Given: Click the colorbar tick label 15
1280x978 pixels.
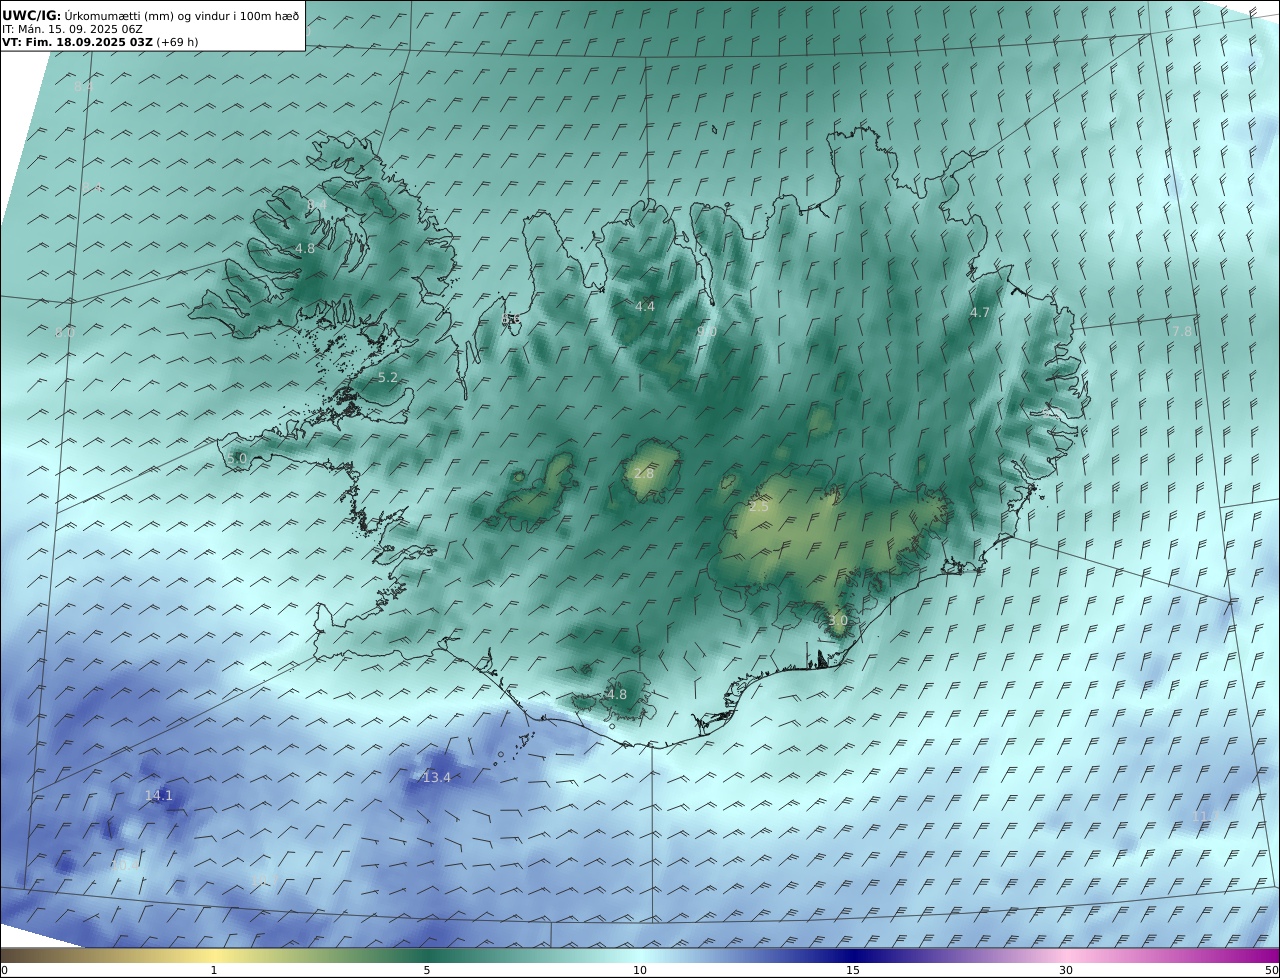Looking at the screenshot, I should pos(853,970).
